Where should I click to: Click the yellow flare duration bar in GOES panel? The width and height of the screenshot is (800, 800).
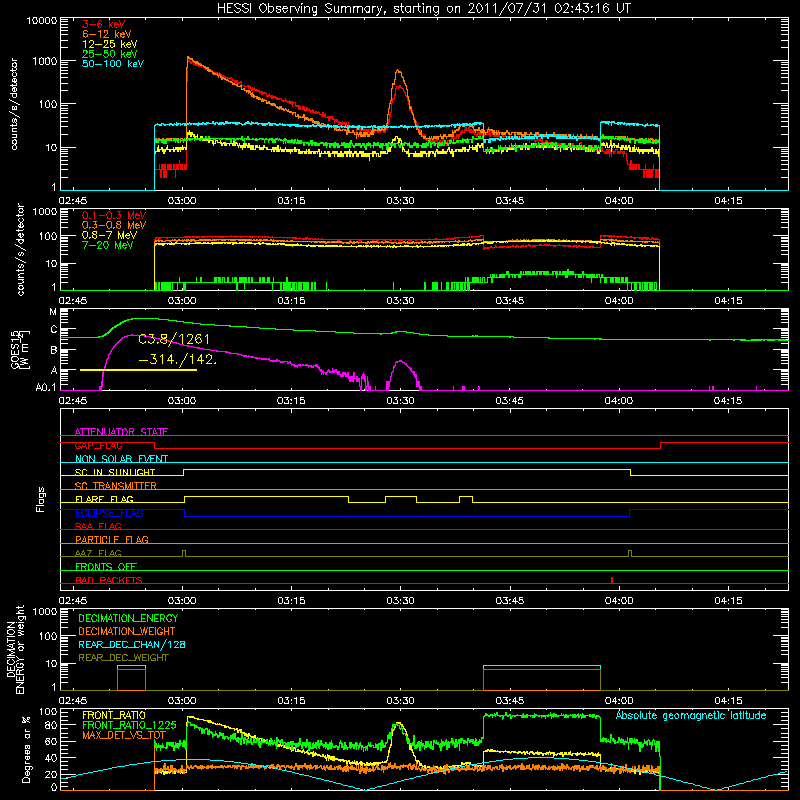pyautogui.click(x=138, y=370)
